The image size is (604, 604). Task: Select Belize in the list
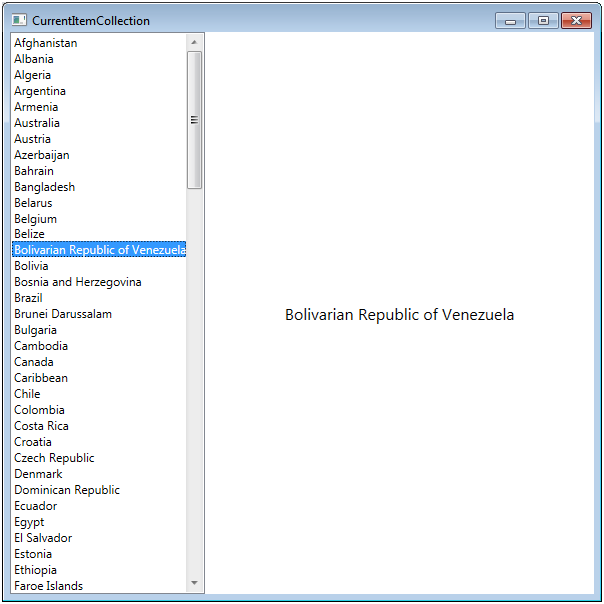pos(99,234)
